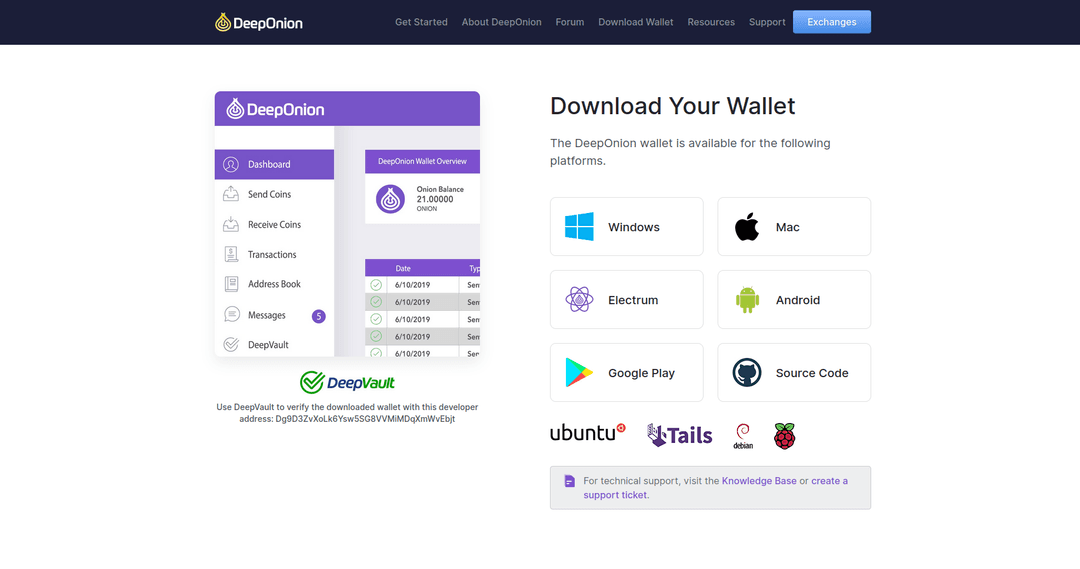The image size is (1080, 569).
Task: Open the Google Play label
Action: tap(641, 373)
